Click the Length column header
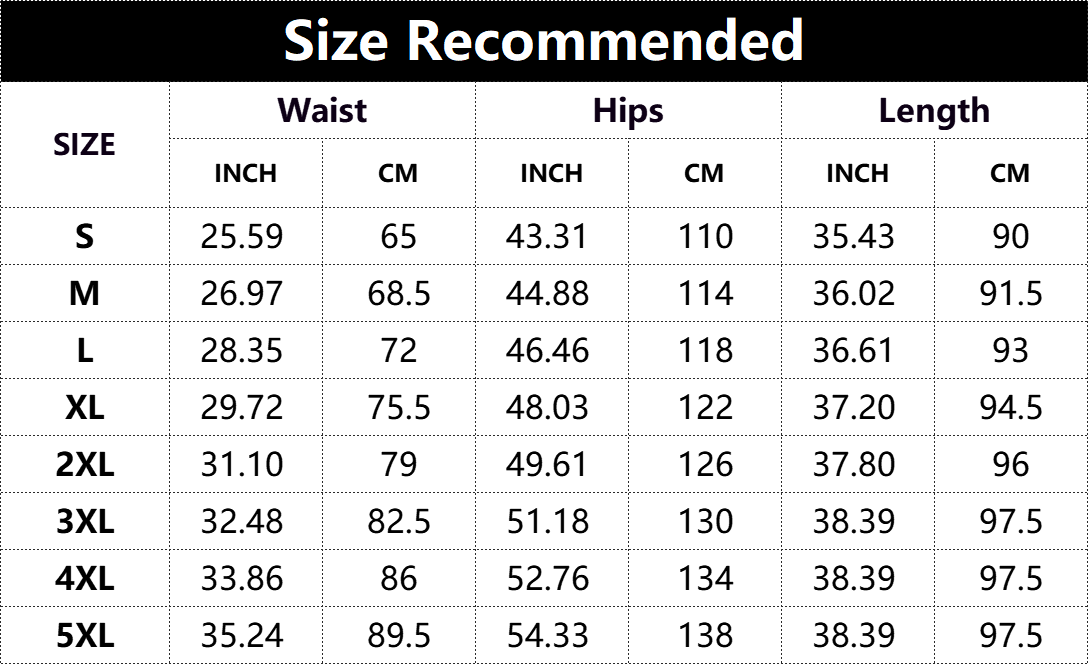This screenshot has height=664, width=1088. (934, 110)
